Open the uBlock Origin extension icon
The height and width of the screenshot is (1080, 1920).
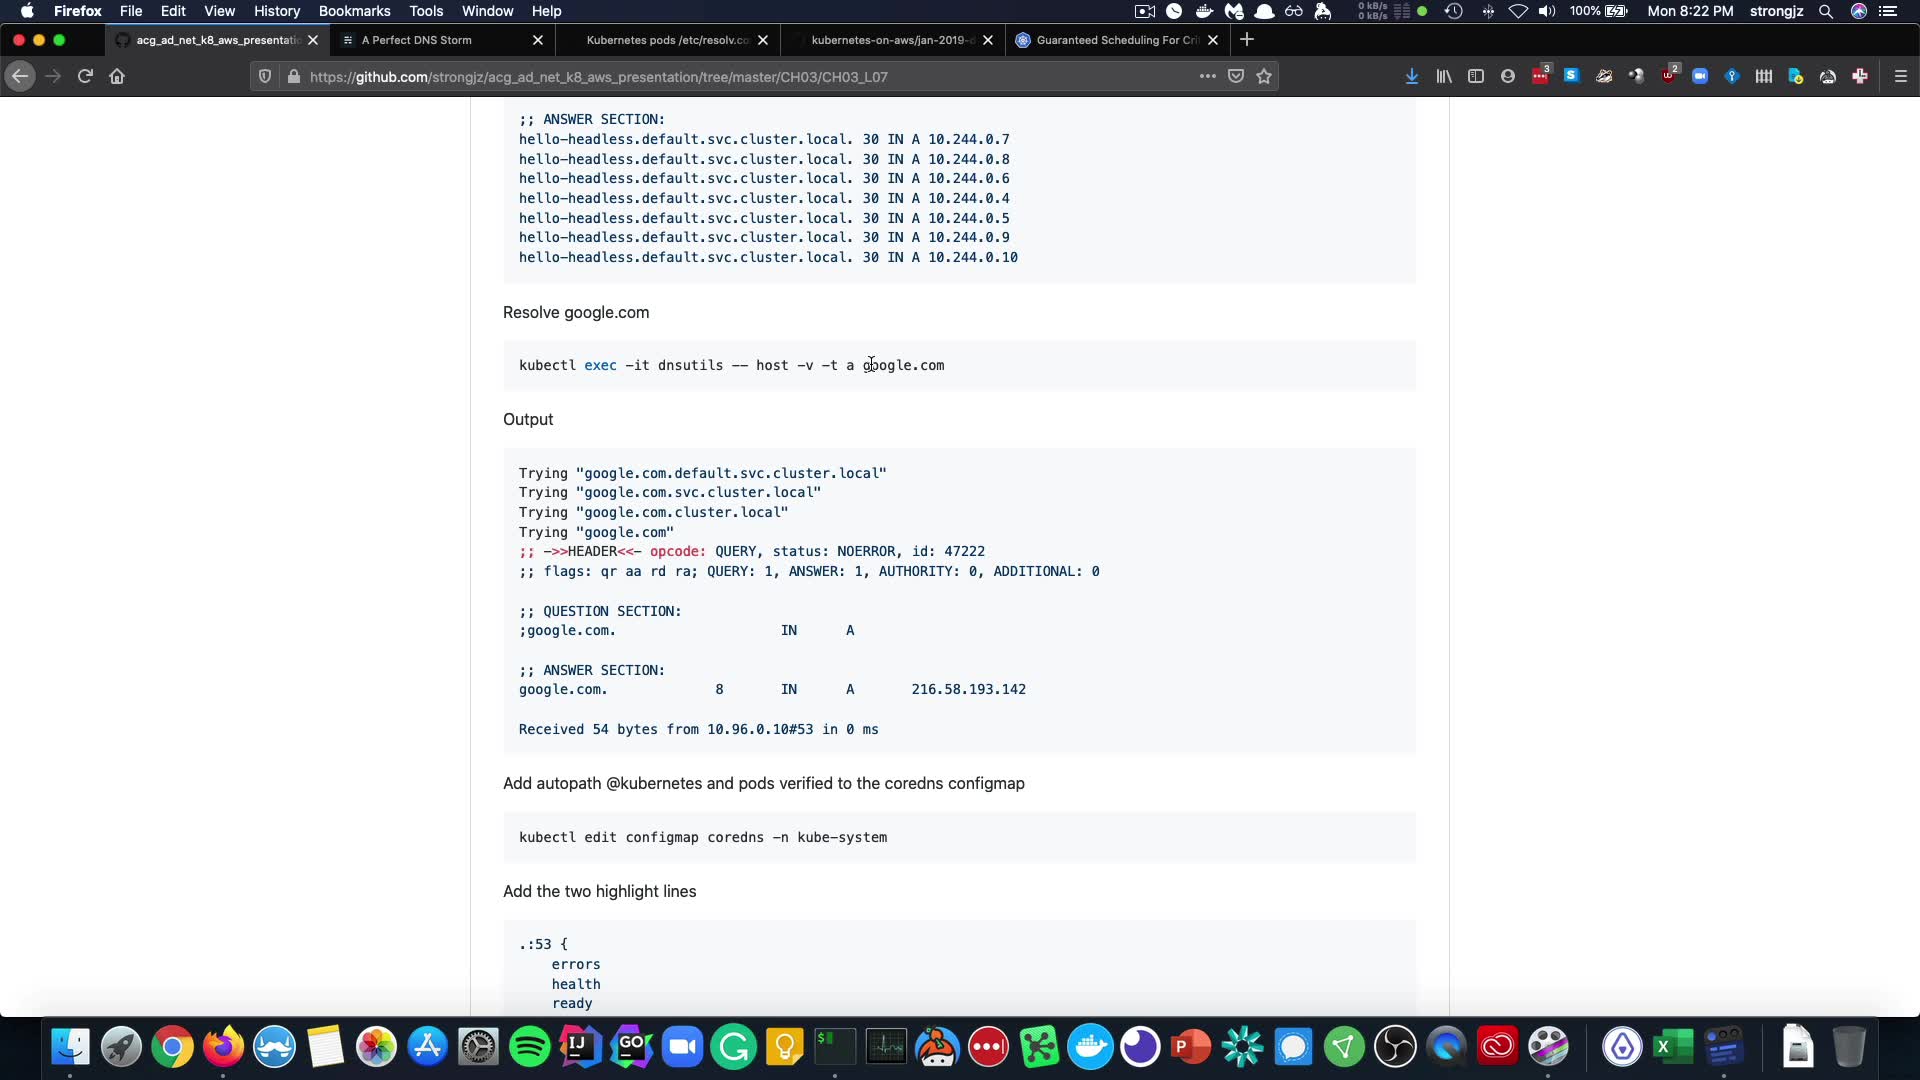pos(1668,76)
